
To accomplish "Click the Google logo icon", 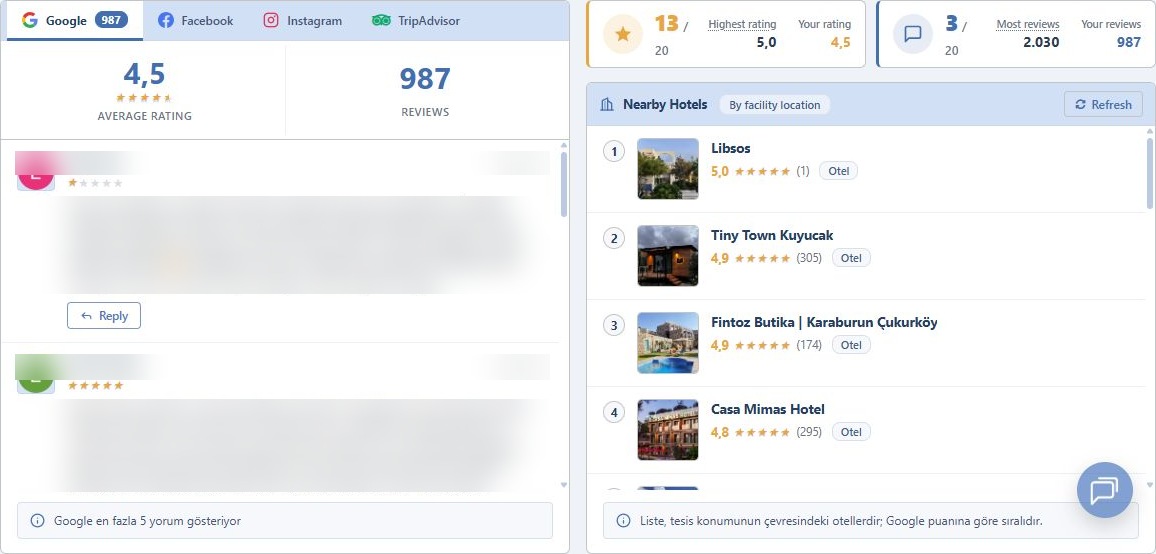I will 29,21.
